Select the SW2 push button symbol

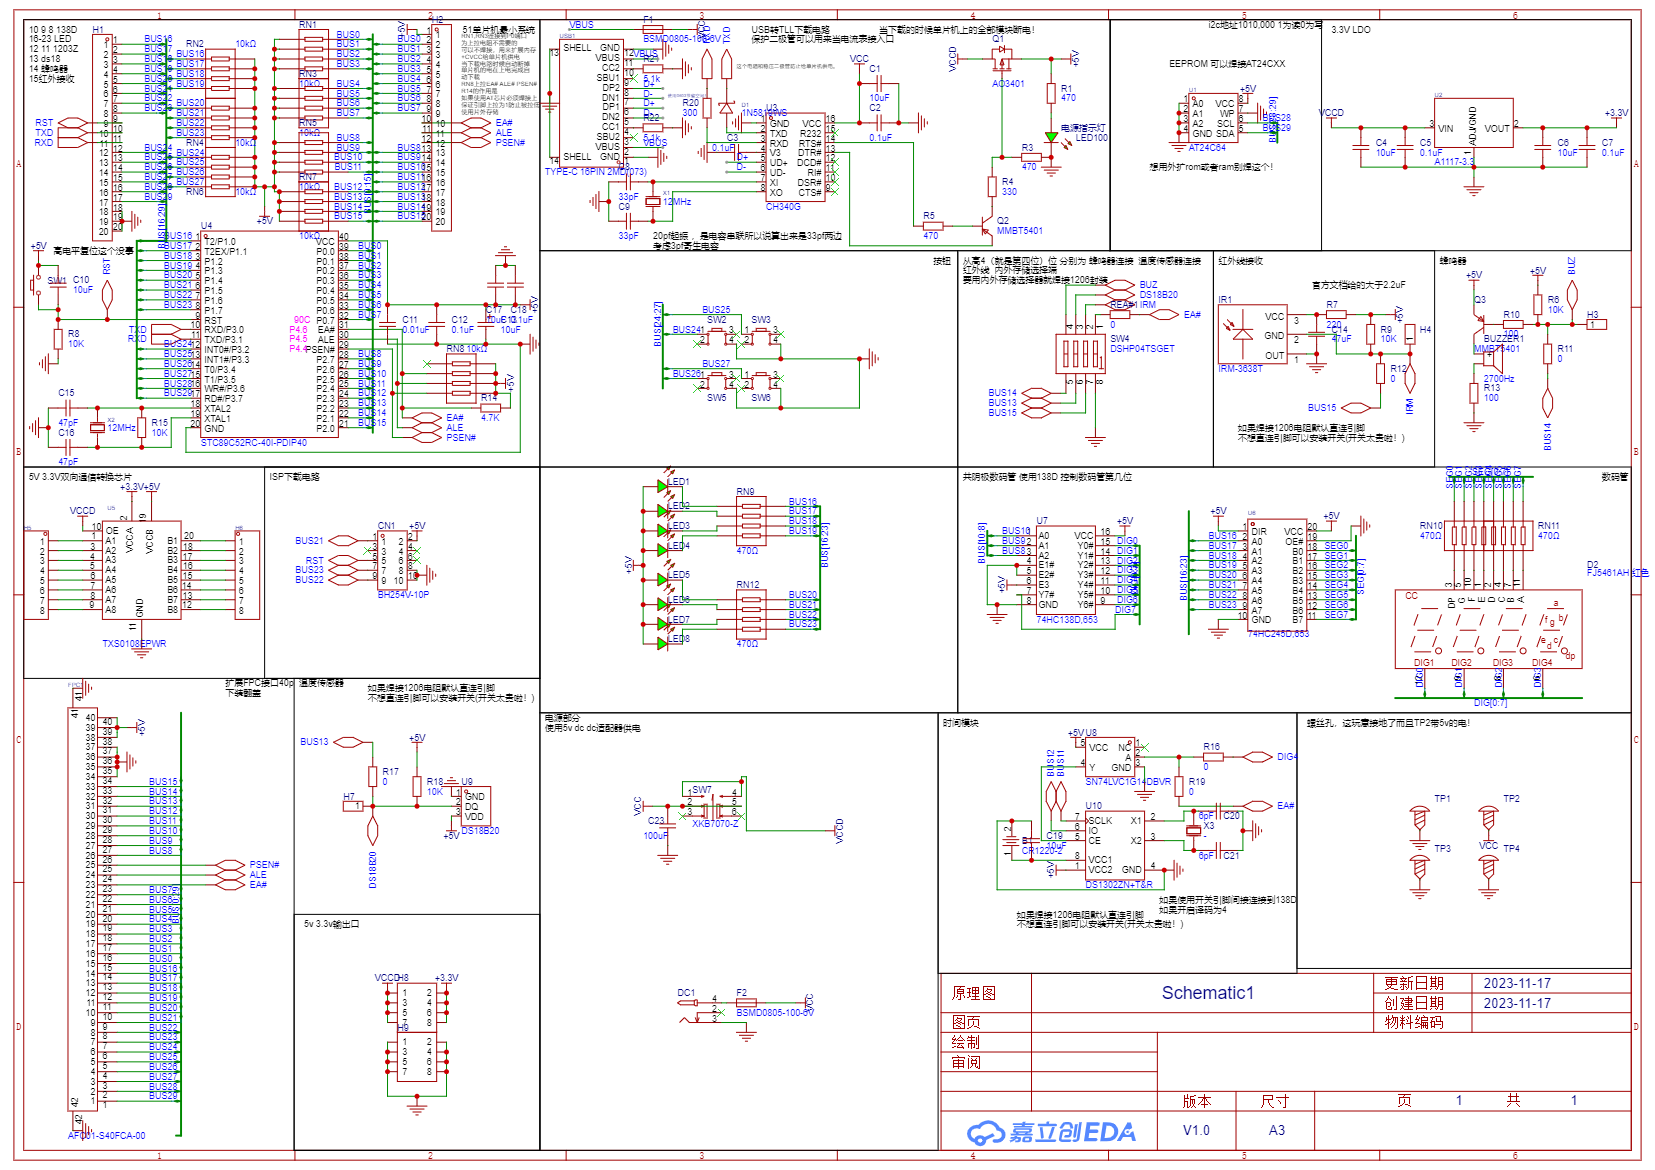coord(718,336)
